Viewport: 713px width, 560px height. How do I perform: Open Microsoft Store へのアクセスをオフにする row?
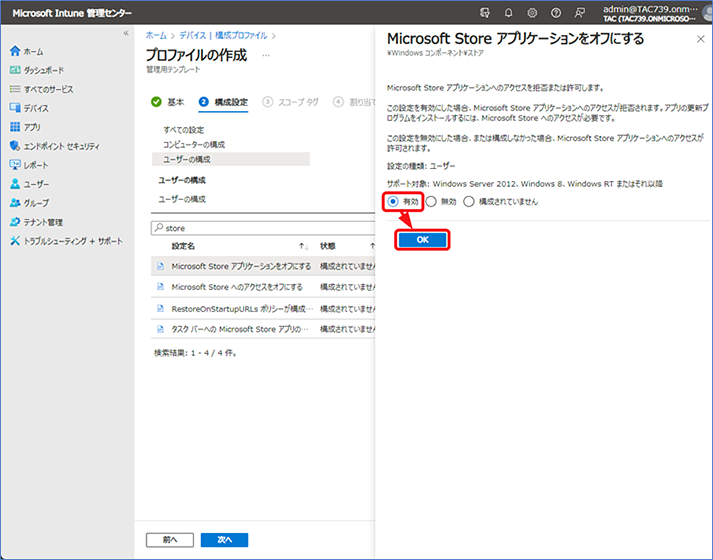[263, 287]
